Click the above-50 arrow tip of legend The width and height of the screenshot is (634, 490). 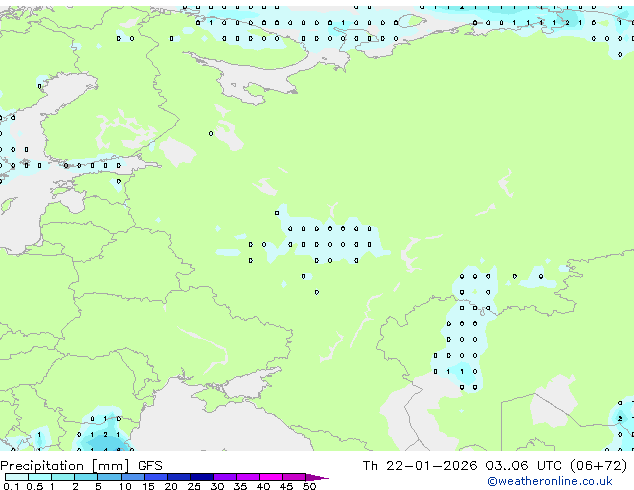[317, 477]
